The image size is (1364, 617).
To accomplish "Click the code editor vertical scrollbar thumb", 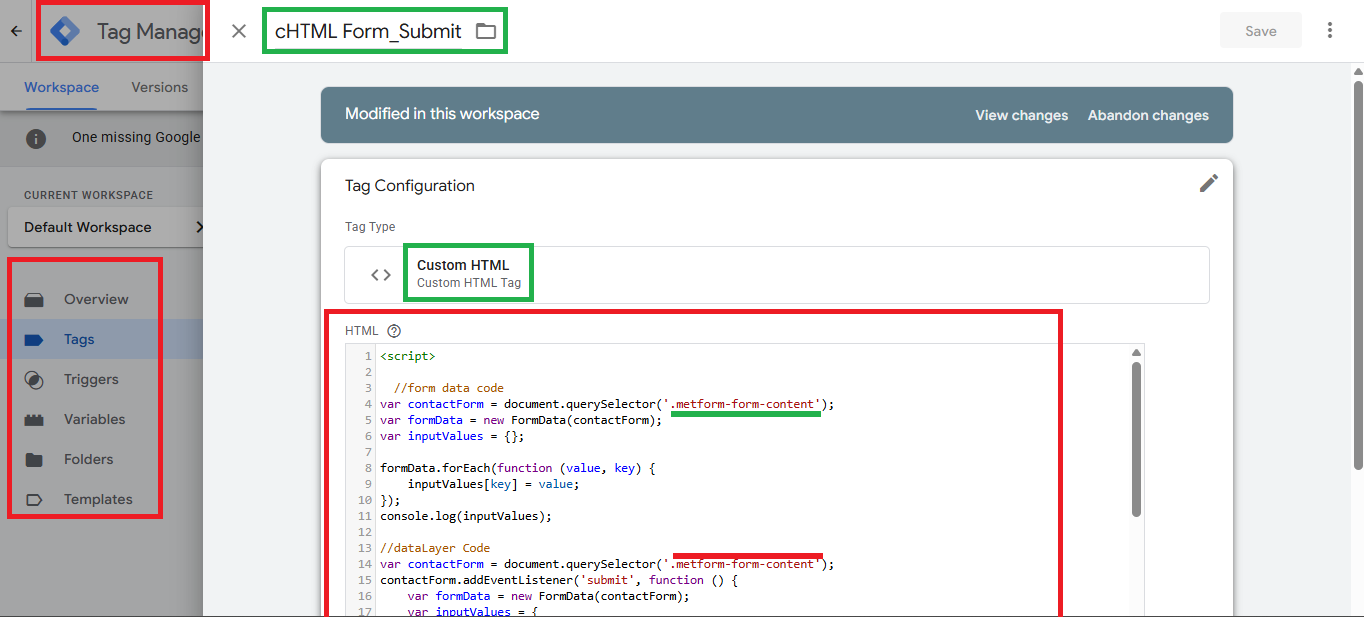I will click(1137, 439).
